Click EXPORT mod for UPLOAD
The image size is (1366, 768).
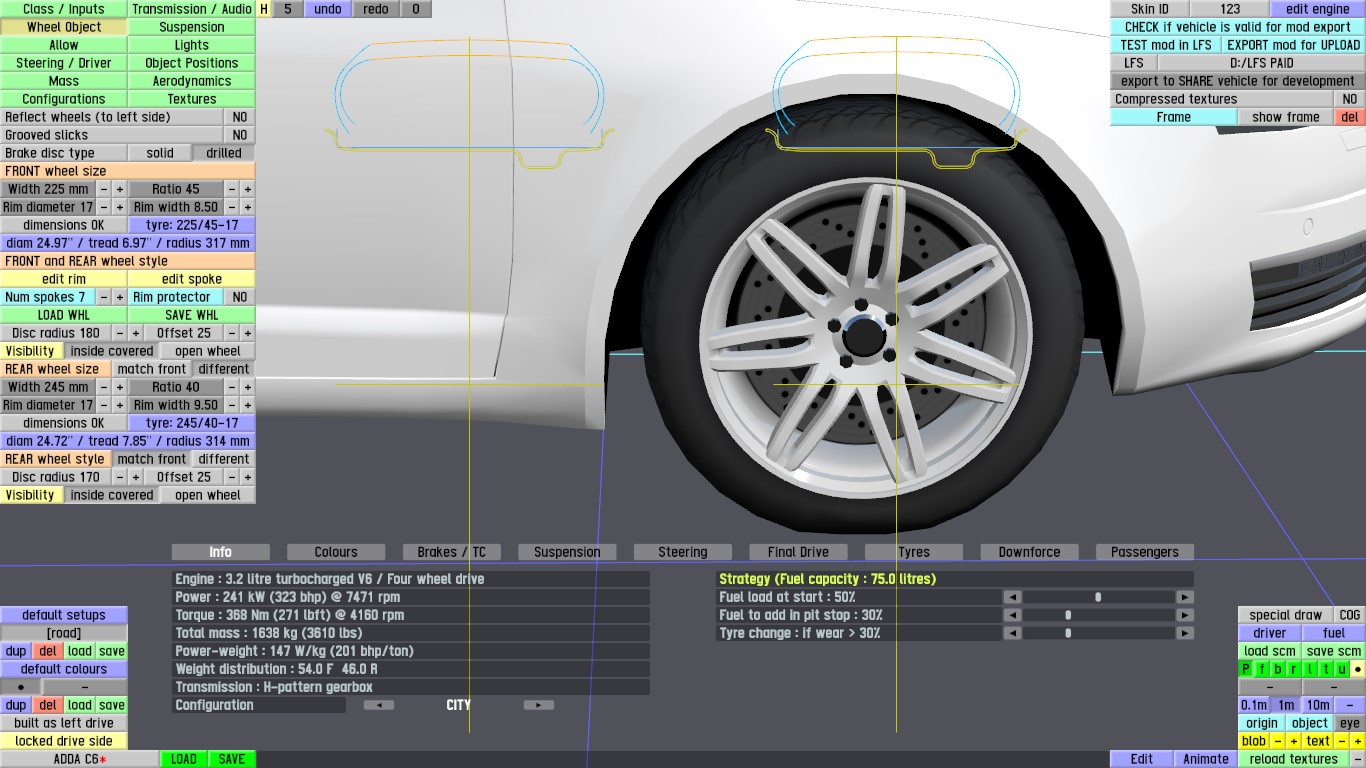(x=1294, y=45)
